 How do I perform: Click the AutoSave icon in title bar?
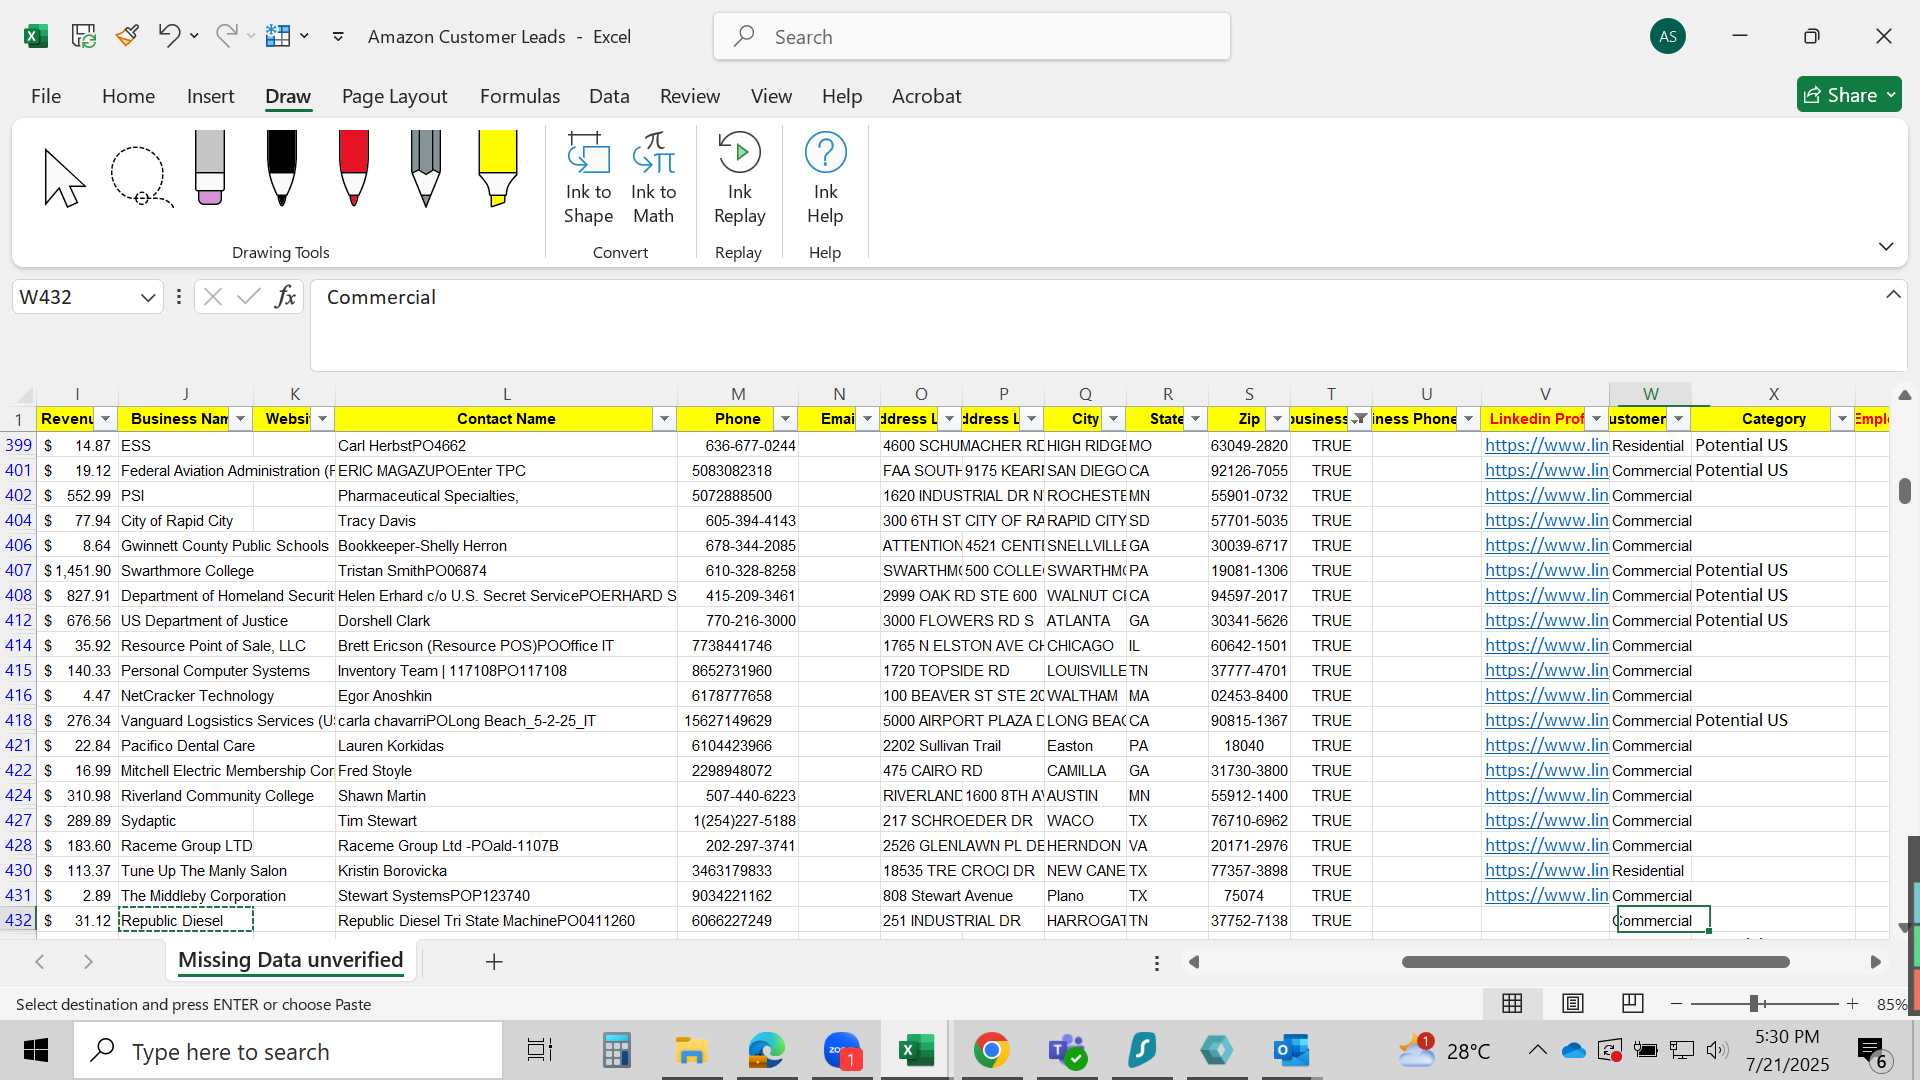(x=84, y=36)
